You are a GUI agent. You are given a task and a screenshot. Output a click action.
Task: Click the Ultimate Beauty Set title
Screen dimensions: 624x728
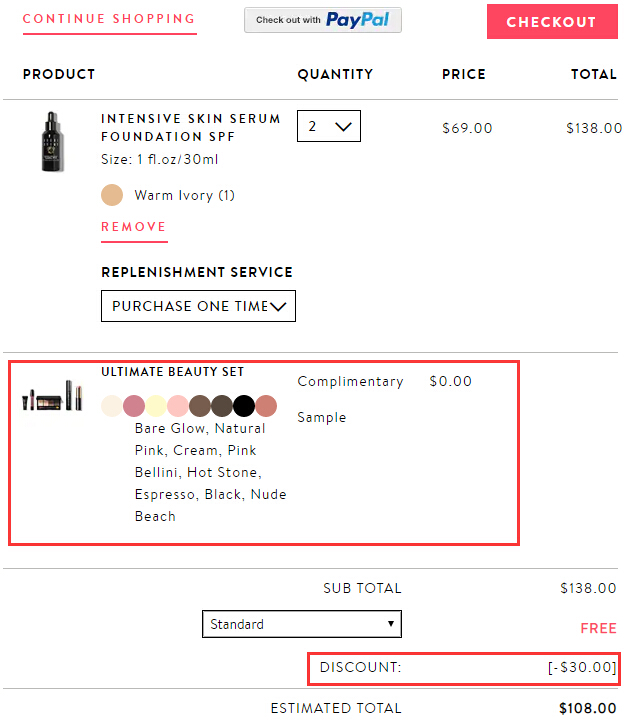coord(172,372)
